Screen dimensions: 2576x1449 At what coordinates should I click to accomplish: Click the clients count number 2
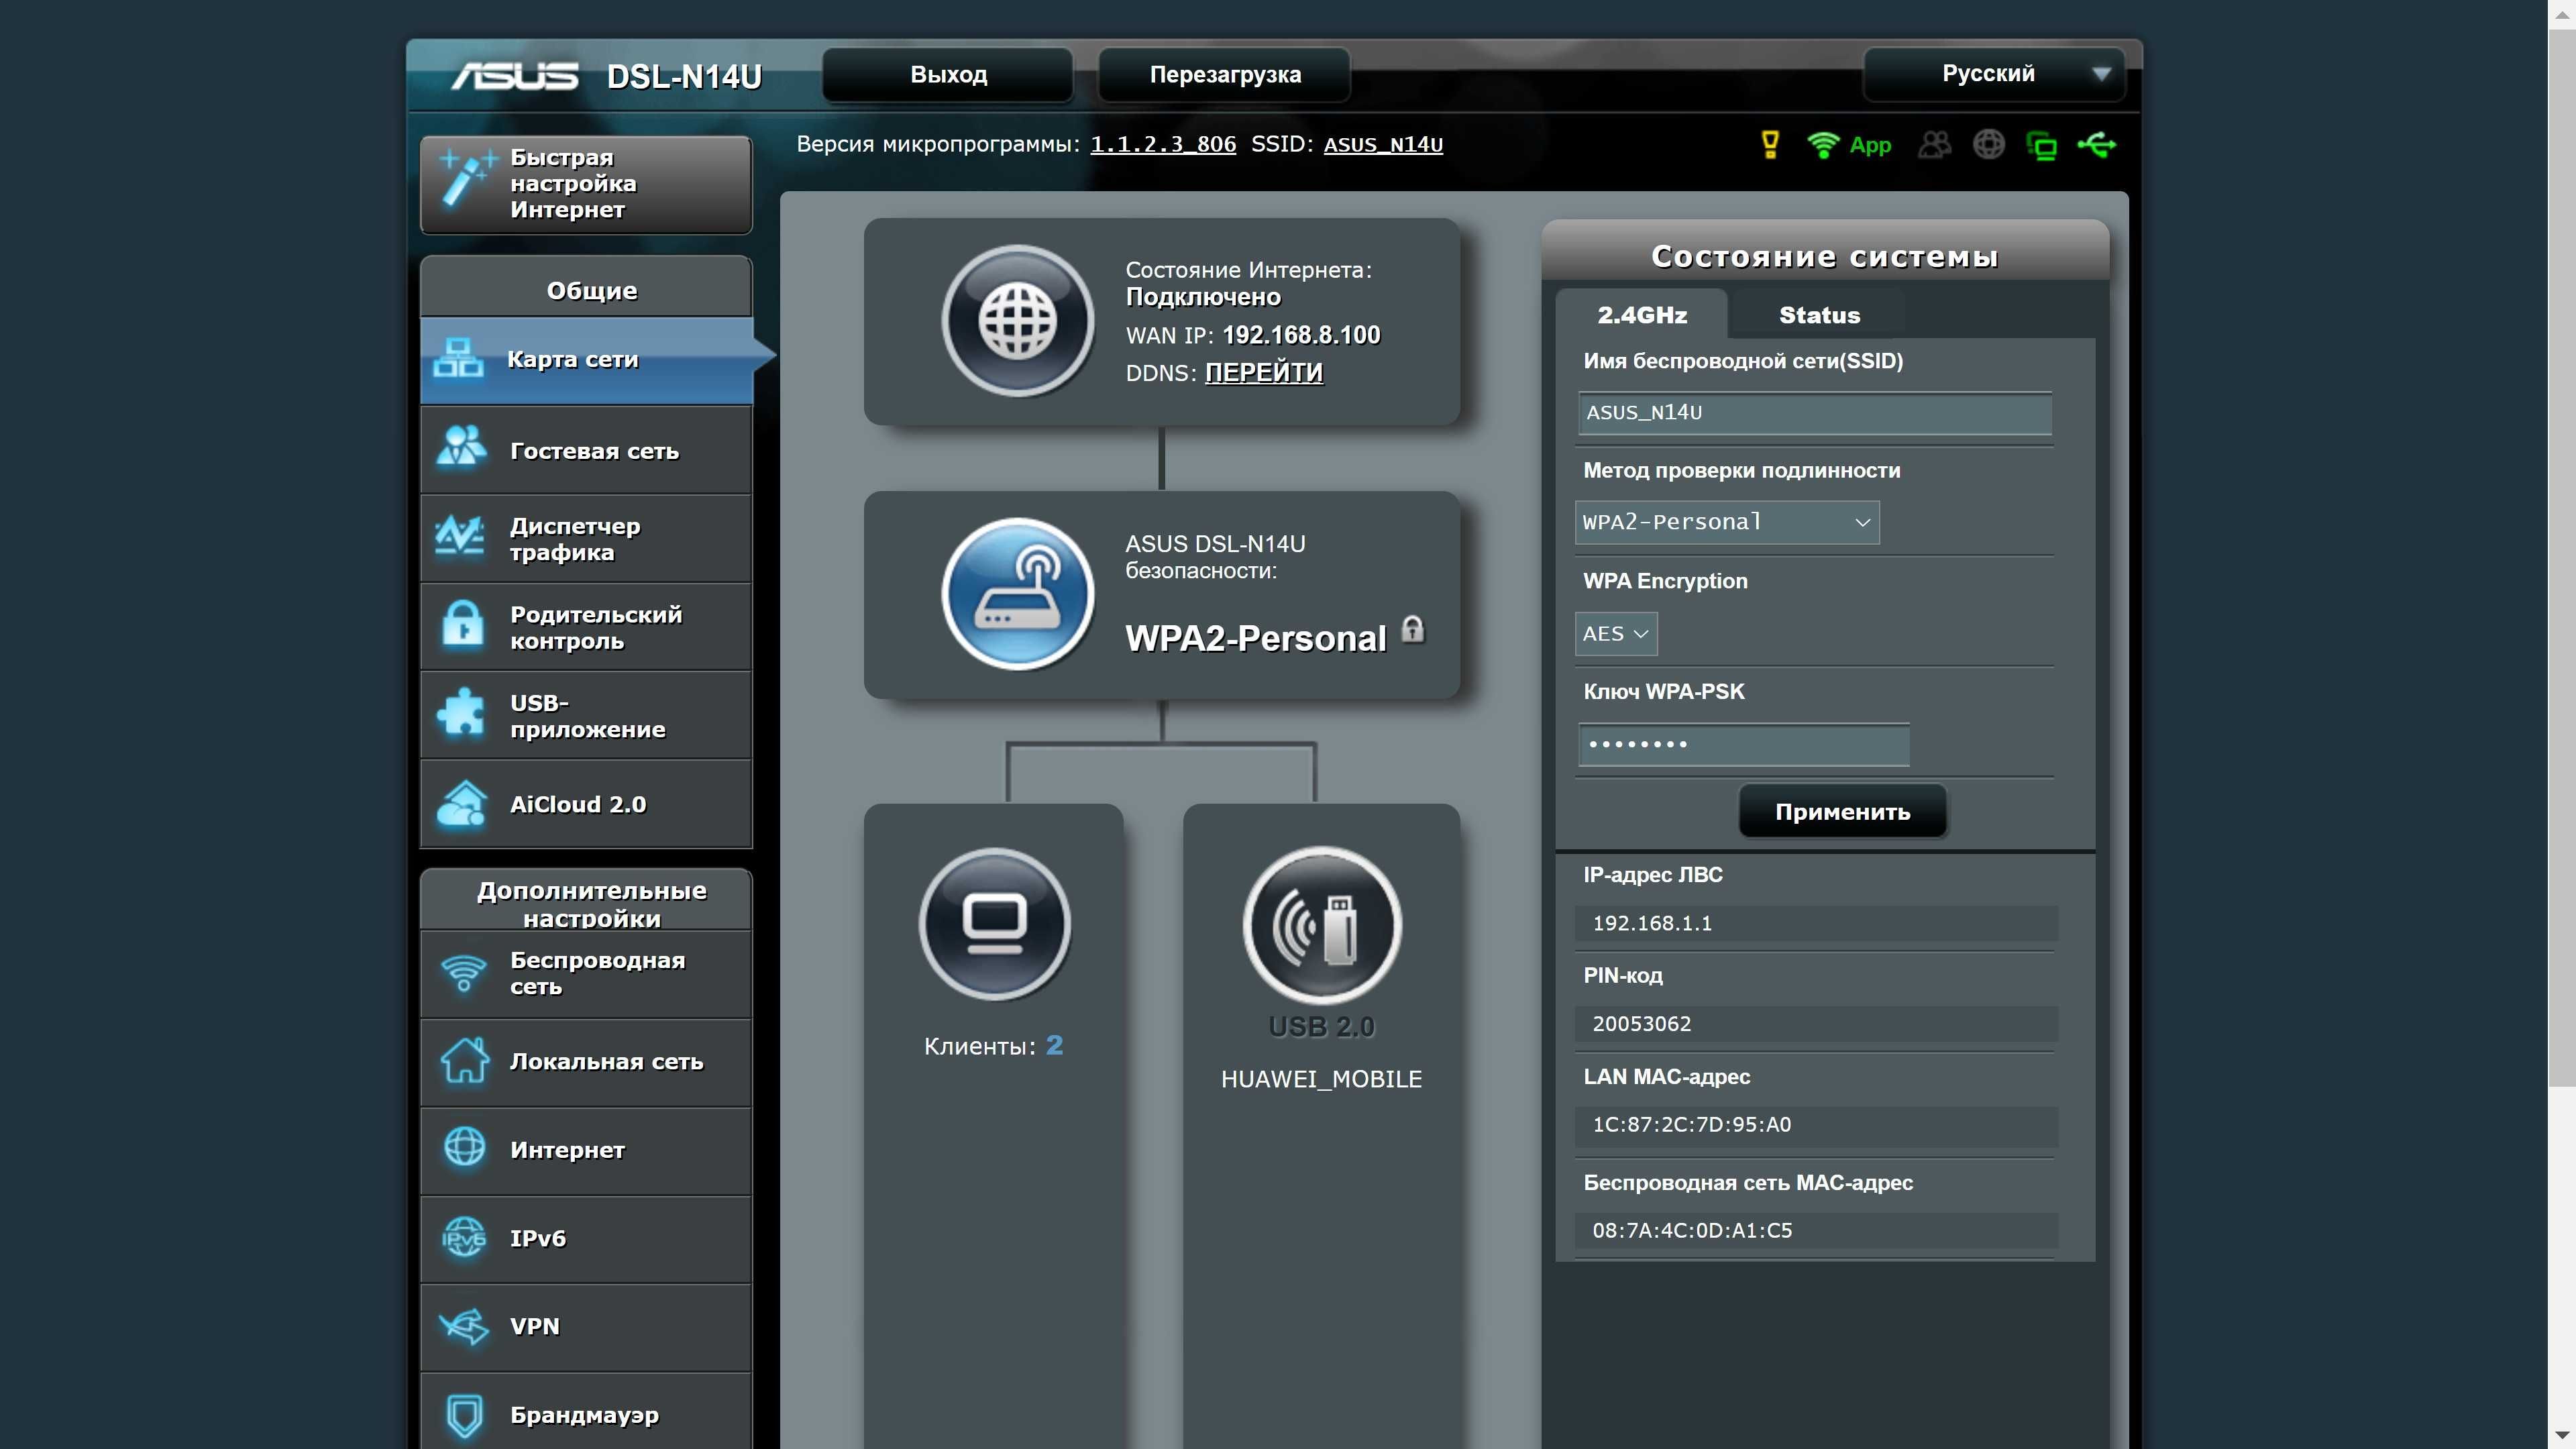1054,1045
